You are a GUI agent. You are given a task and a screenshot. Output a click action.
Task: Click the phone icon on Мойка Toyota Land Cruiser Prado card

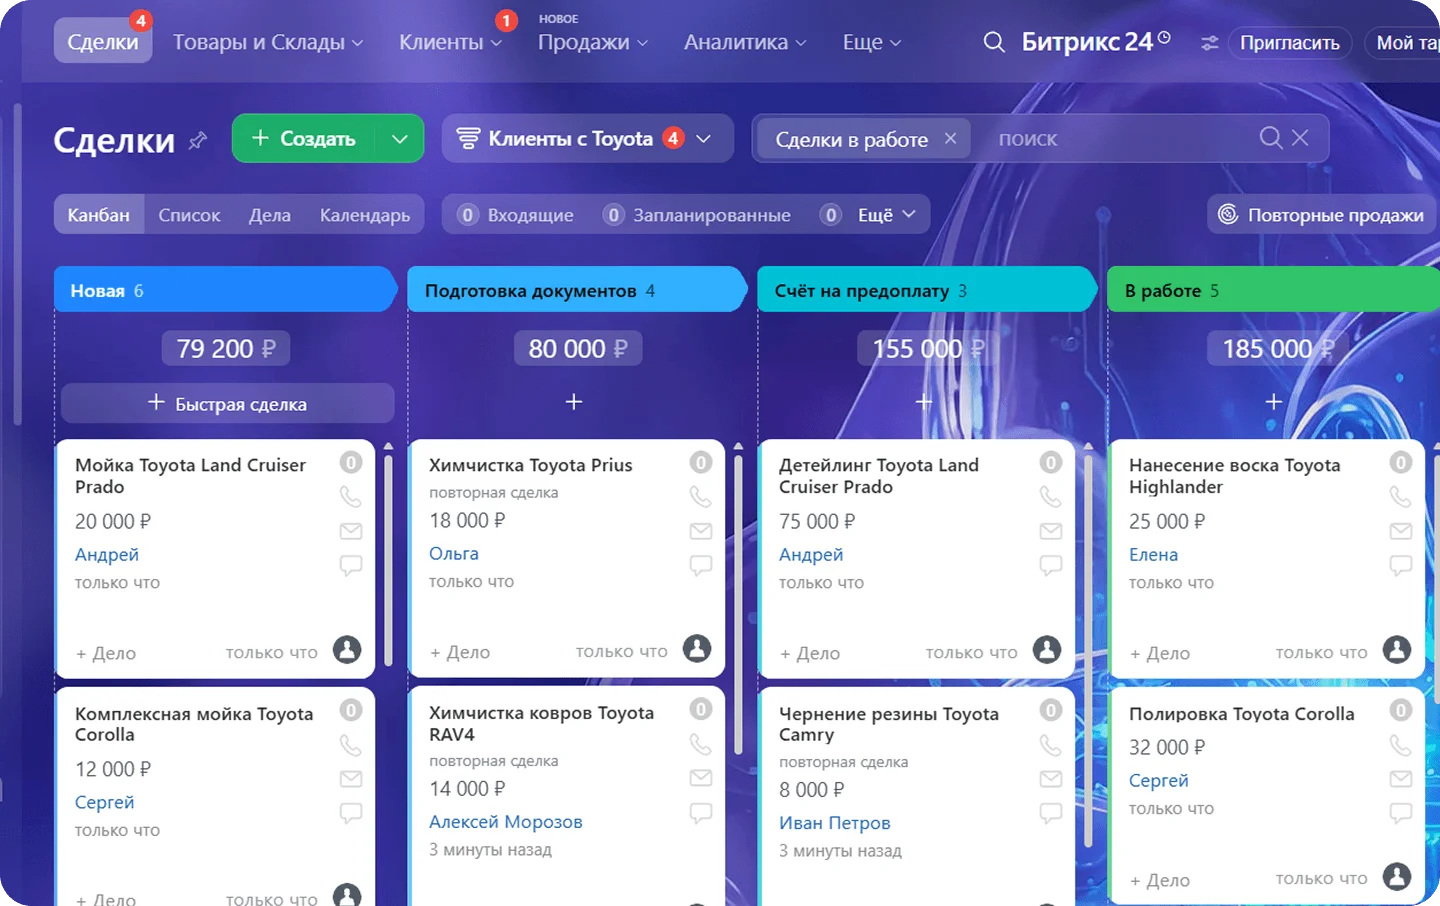[351, 496]
